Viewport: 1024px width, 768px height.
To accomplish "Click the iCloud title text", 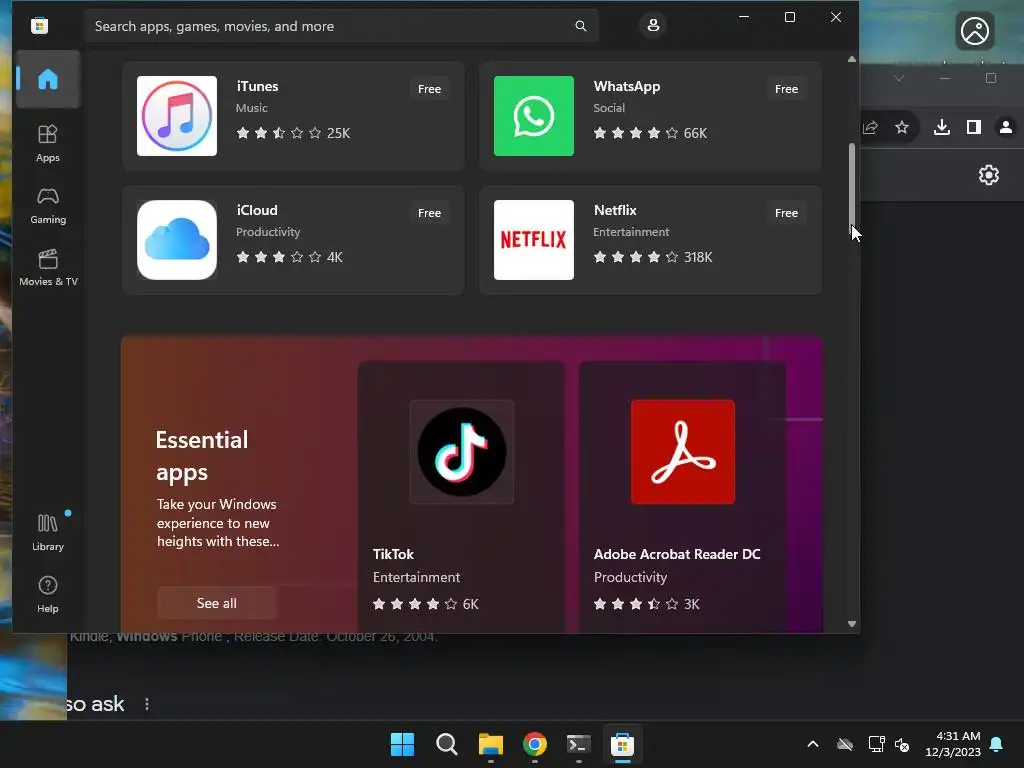I will pyautogui.click(x=257, y=210).
